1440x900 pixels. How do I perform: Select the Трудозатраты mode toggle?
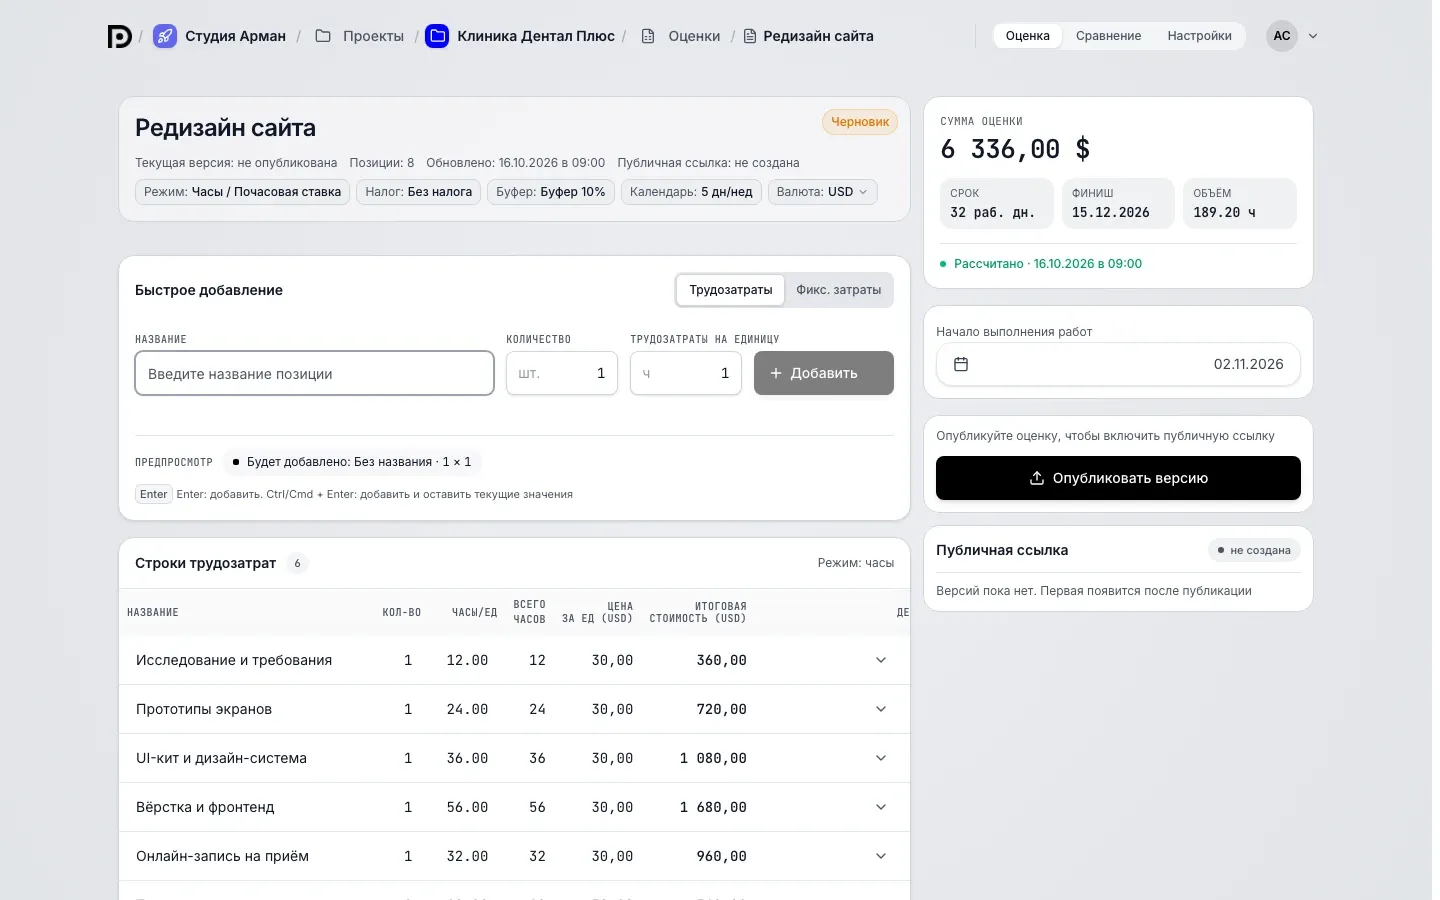tap(731, 290)
